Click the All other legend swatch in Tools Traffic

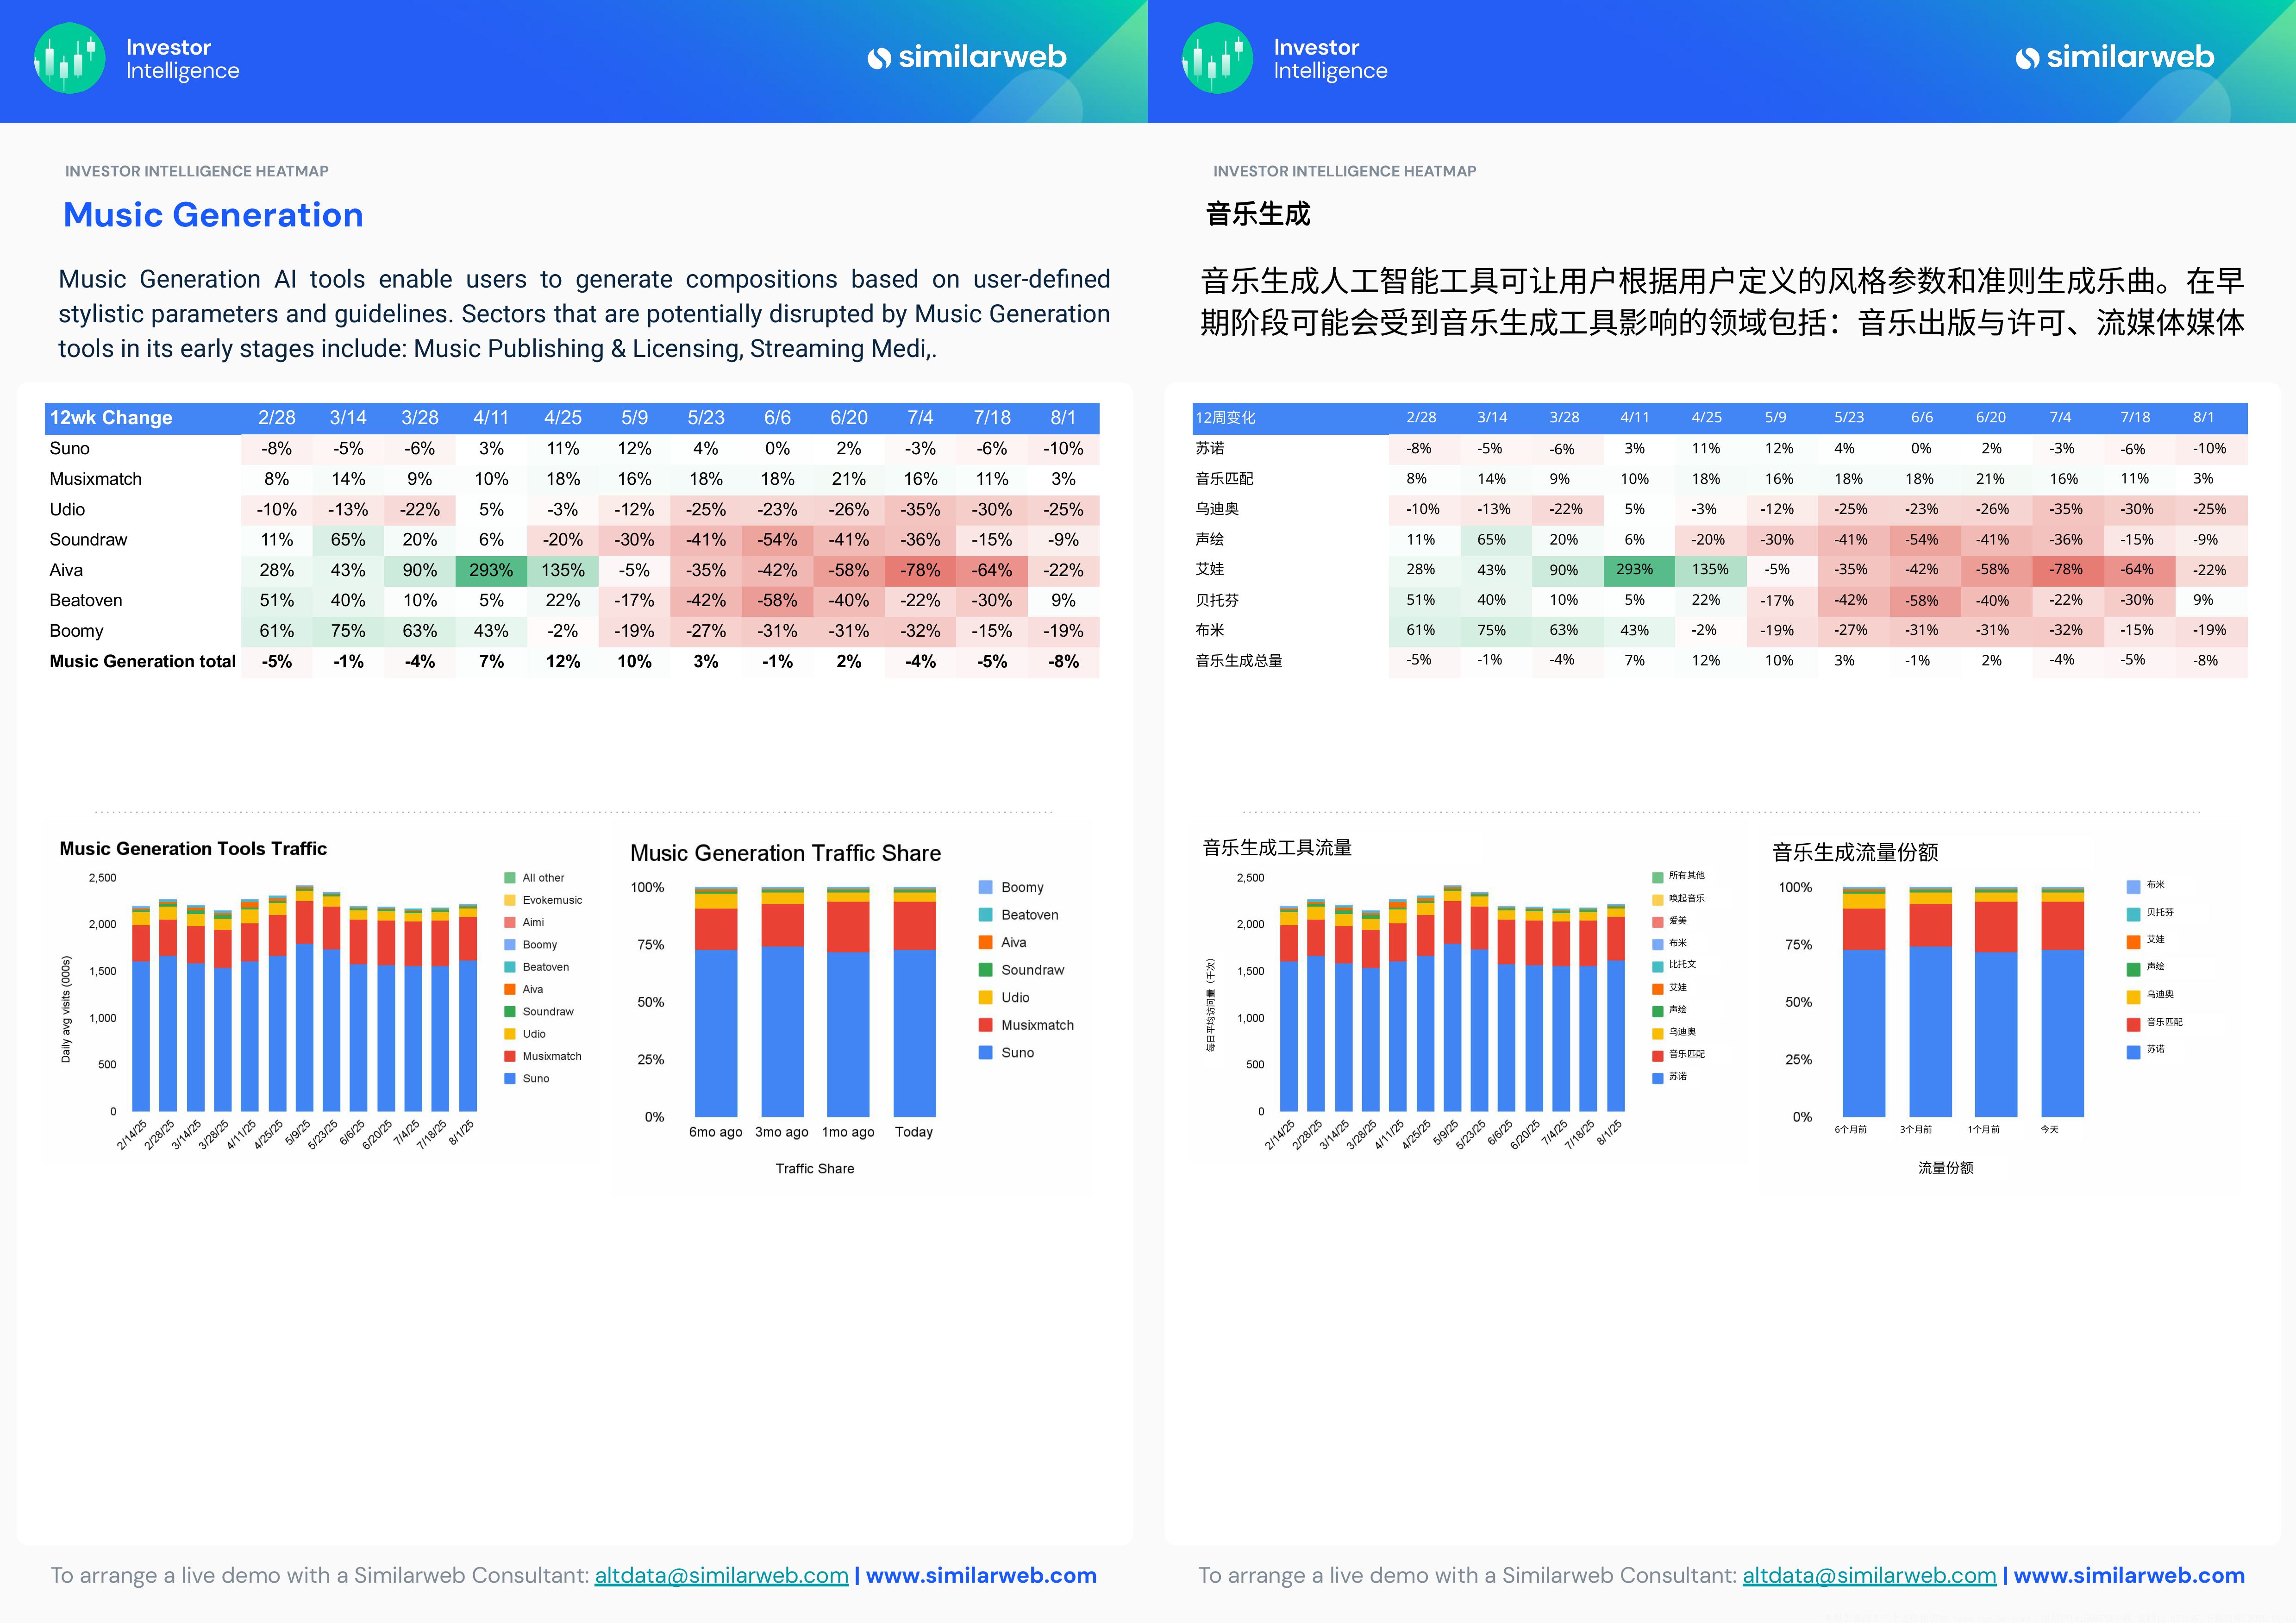click(510, 878)
